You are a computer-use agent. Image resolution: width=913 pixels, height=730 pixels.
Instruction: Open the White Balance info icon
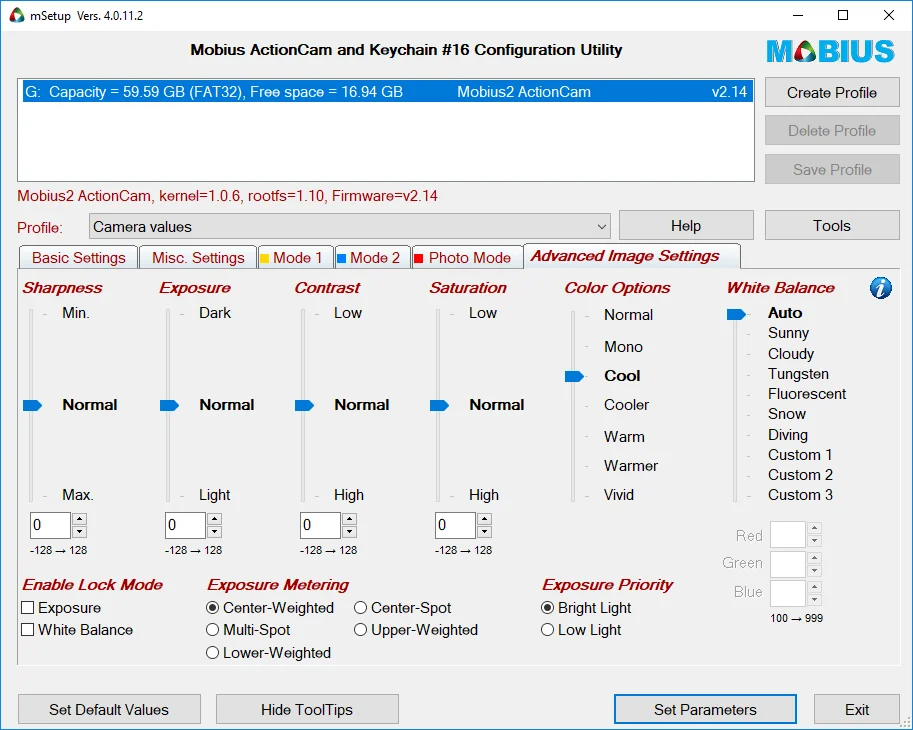point(880,288)
